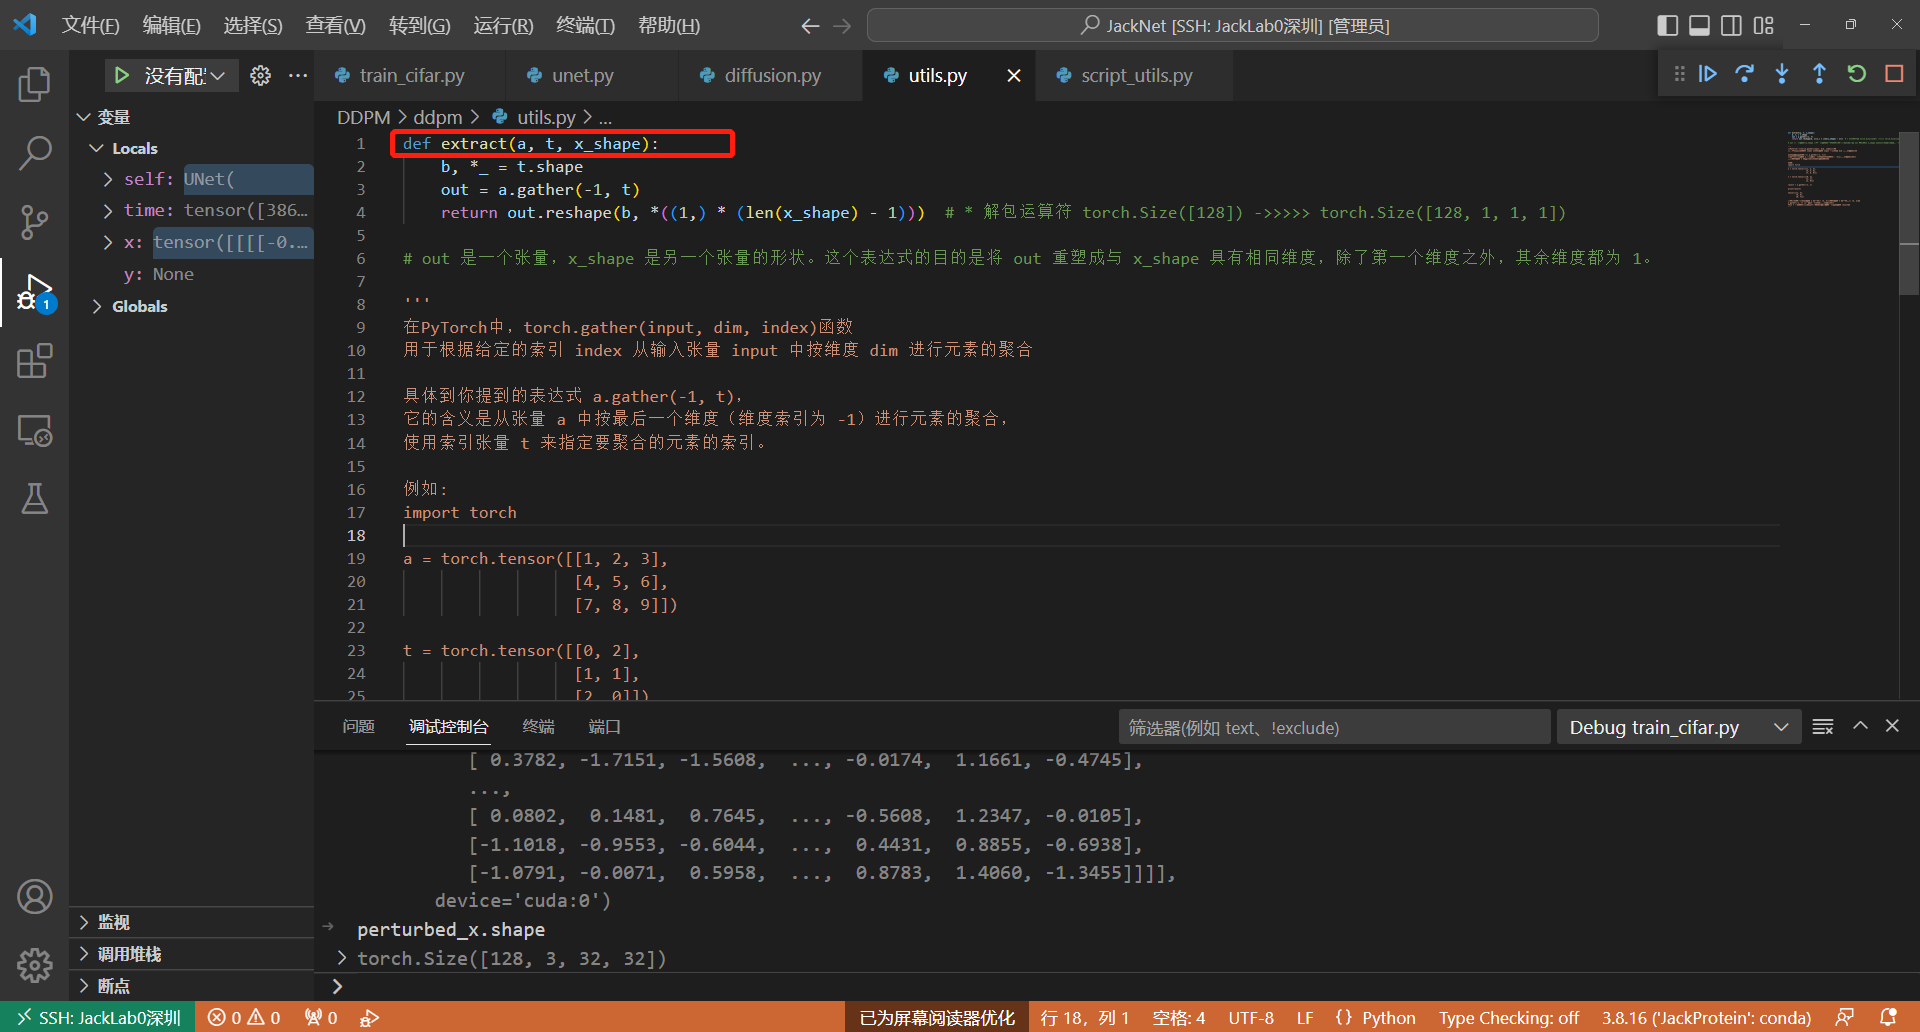Toggle the secondary side bar layout icon
Image resolution: width=1920 pixels, height=1032 pixels.
(1731, 25)
